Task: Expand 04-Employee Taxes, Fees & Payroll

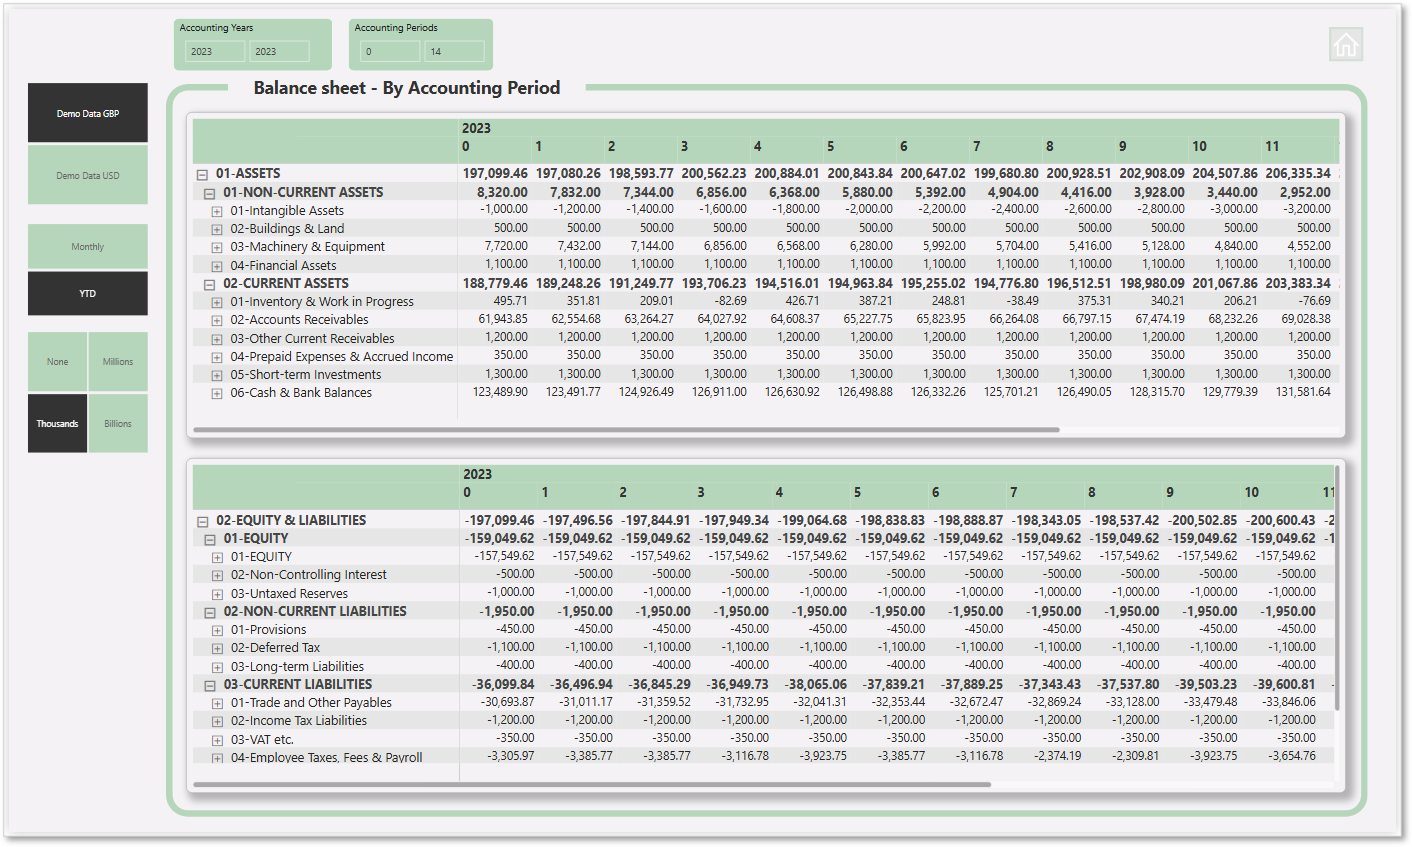Action: pos(217,758)
